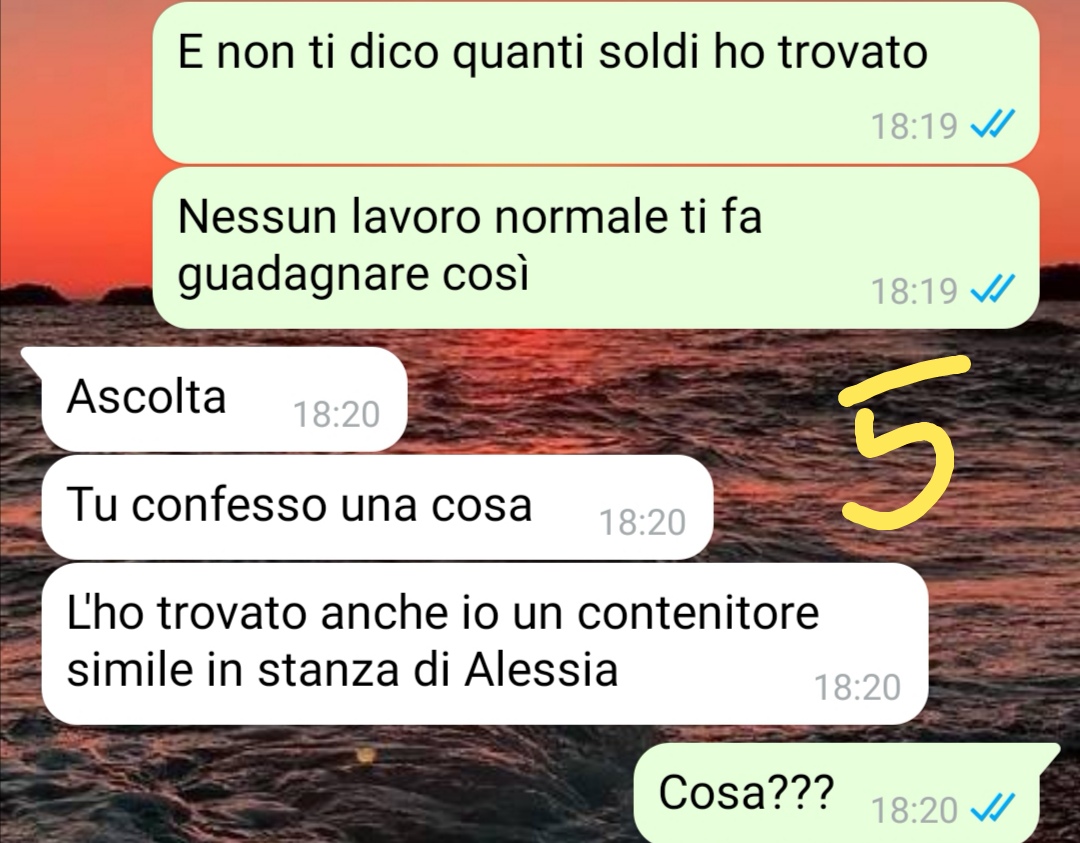The image size is (1080, 843).
Task: Click the yellow handwritten number 5
Action: (x=901, y=442)
